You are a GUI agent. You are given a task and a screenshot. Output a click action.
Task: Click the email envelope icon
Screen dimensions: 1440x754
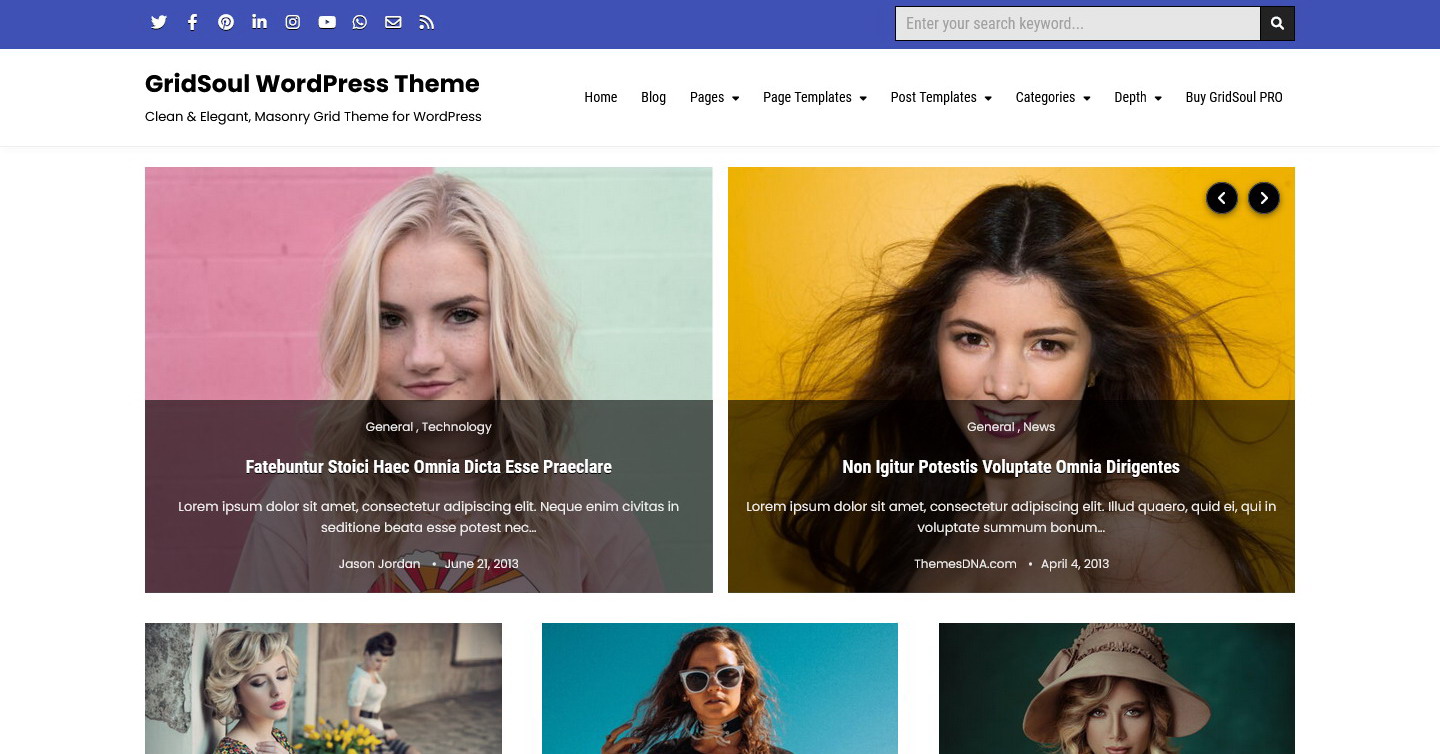(x=393, y=22)
